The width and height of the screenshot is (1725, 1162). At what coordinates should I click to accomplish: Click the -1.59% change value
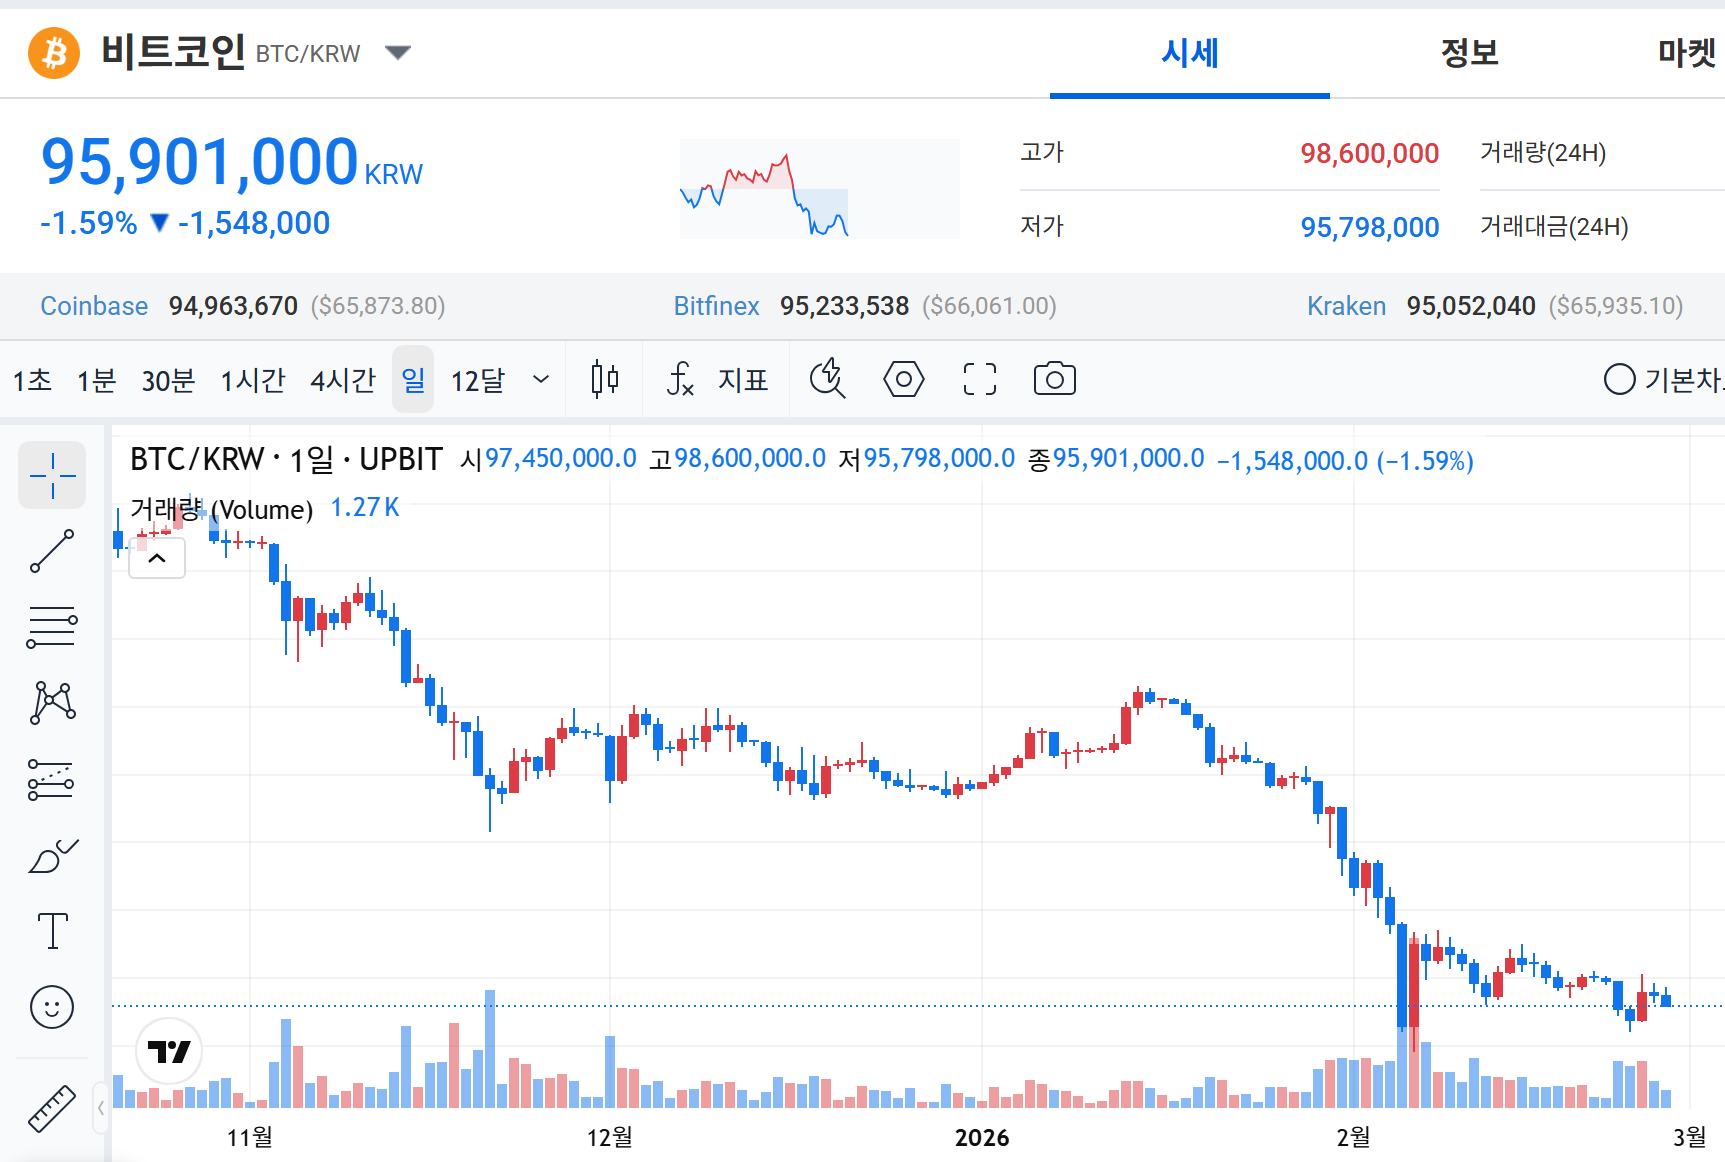(89, 223)
